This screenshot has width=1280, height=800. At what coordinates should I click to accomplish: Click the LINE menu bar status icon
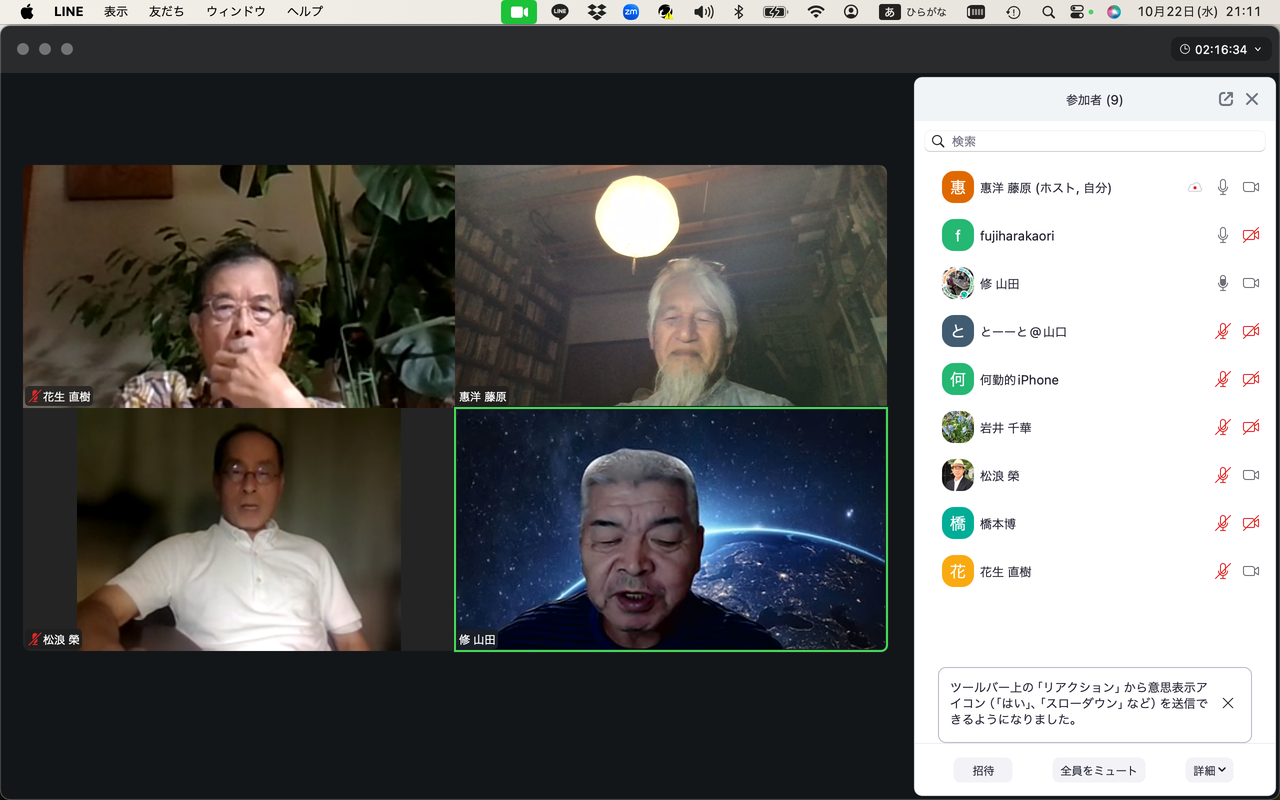pos(560,12)
